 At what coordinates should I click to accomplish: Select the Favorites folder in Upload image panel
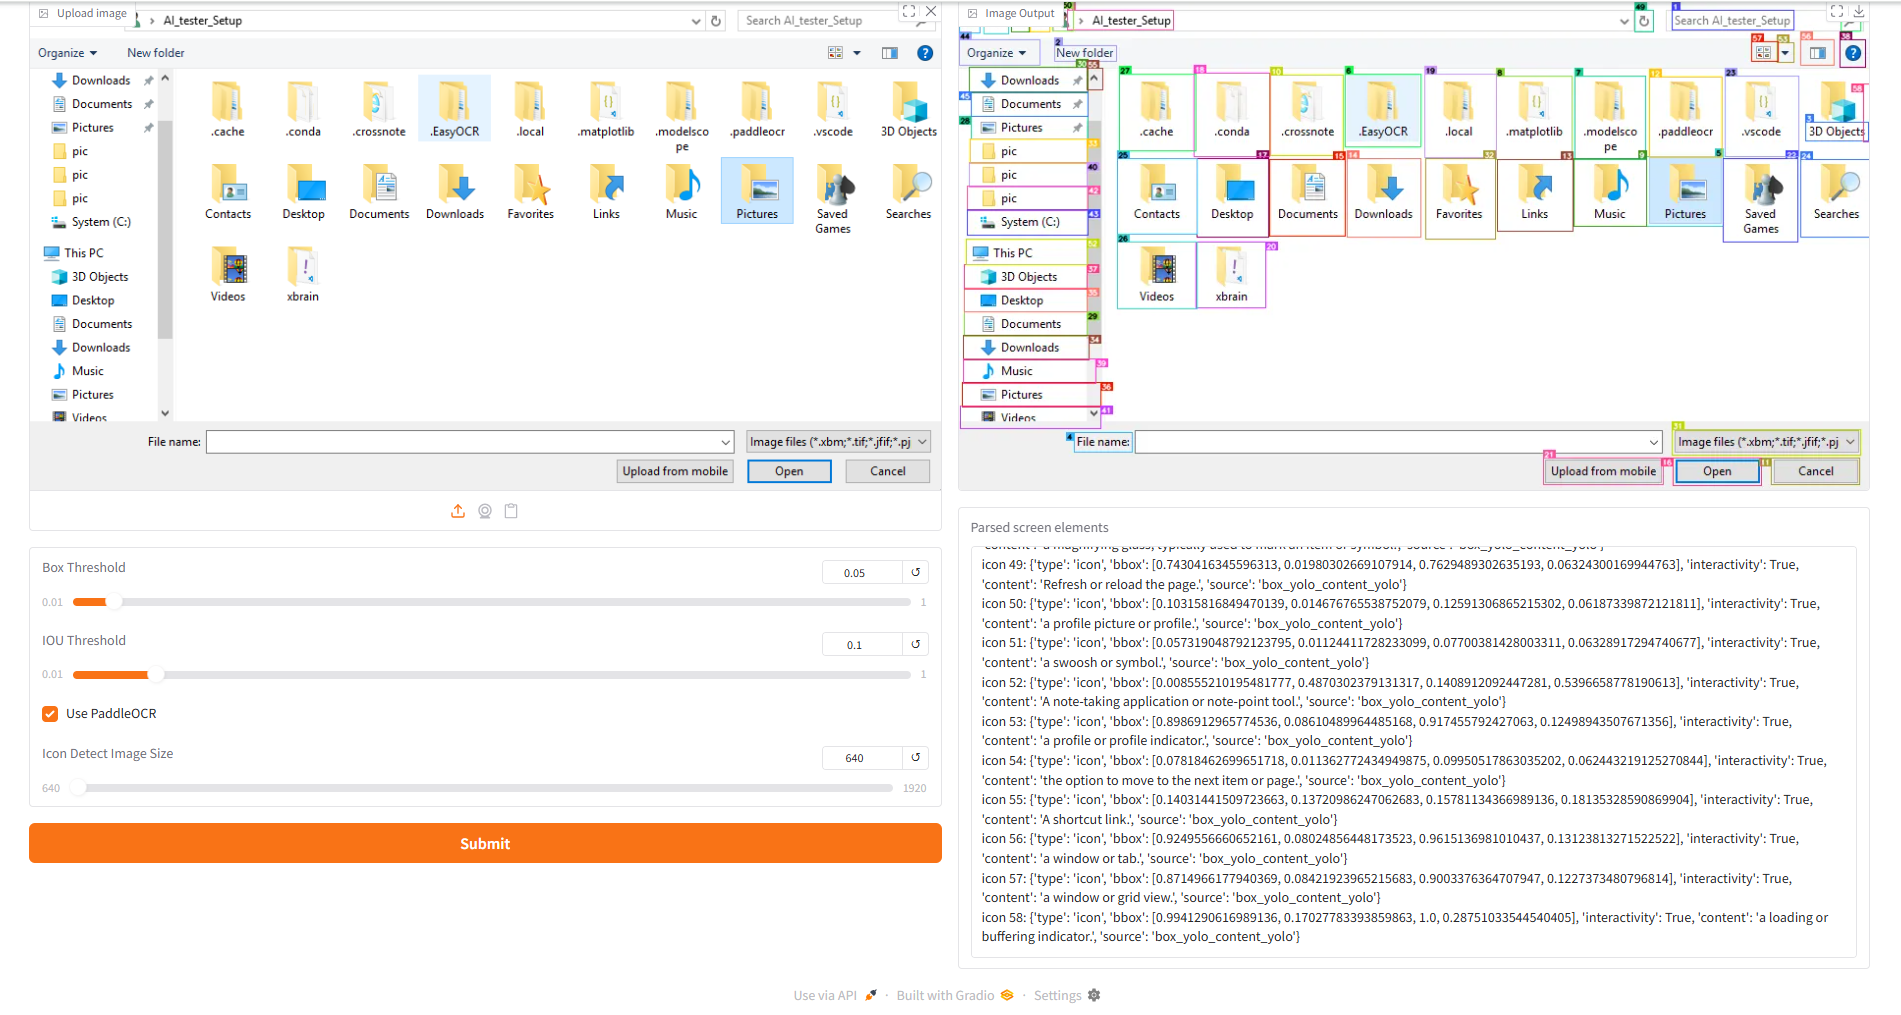click(x=530, y=192)
